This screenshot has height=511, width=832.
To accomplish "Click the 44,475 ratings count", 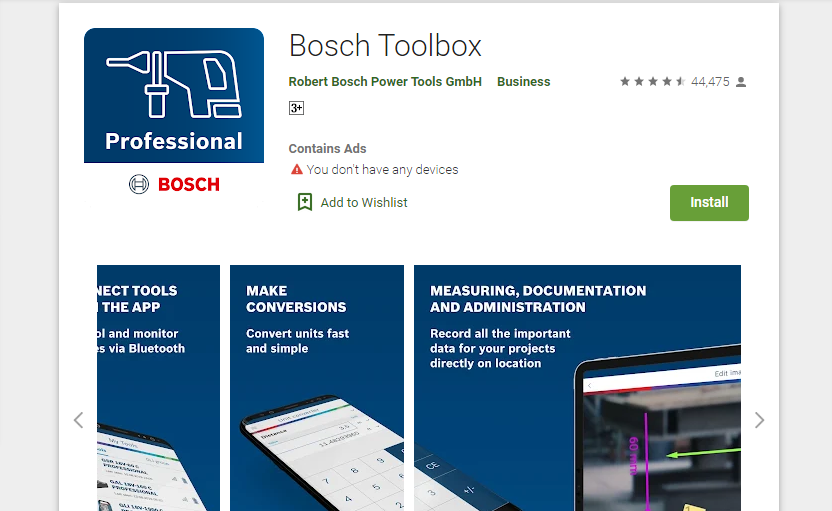I will click(710, 82).
